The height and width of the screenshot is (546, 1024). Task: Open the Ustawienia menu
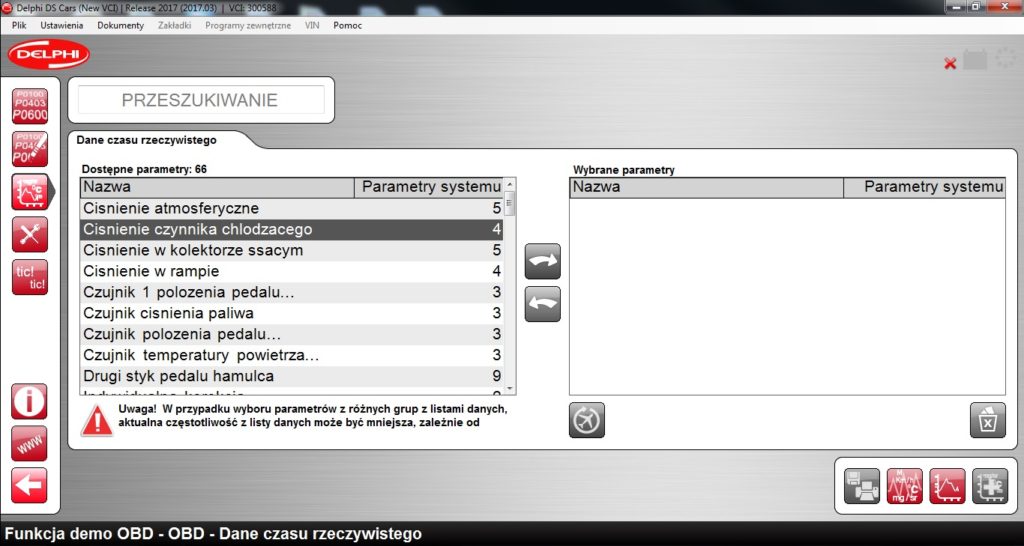click(61, 25)
